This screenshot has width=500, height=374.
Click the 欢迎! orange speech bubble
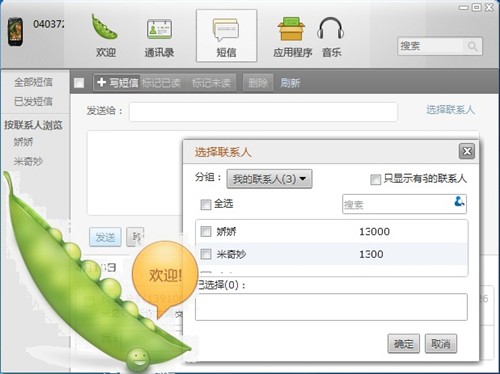(164, 276)
